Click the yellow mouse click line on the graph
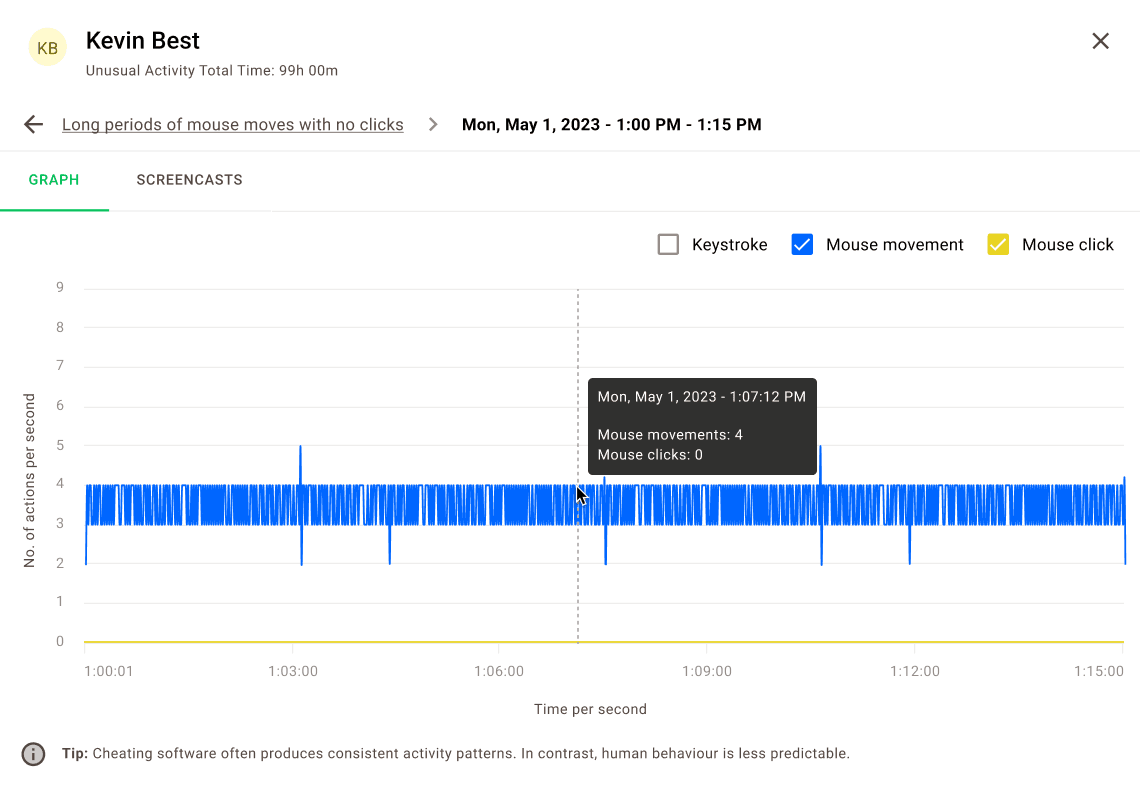This screenshot has width=1140, height=800. point(400,642)
